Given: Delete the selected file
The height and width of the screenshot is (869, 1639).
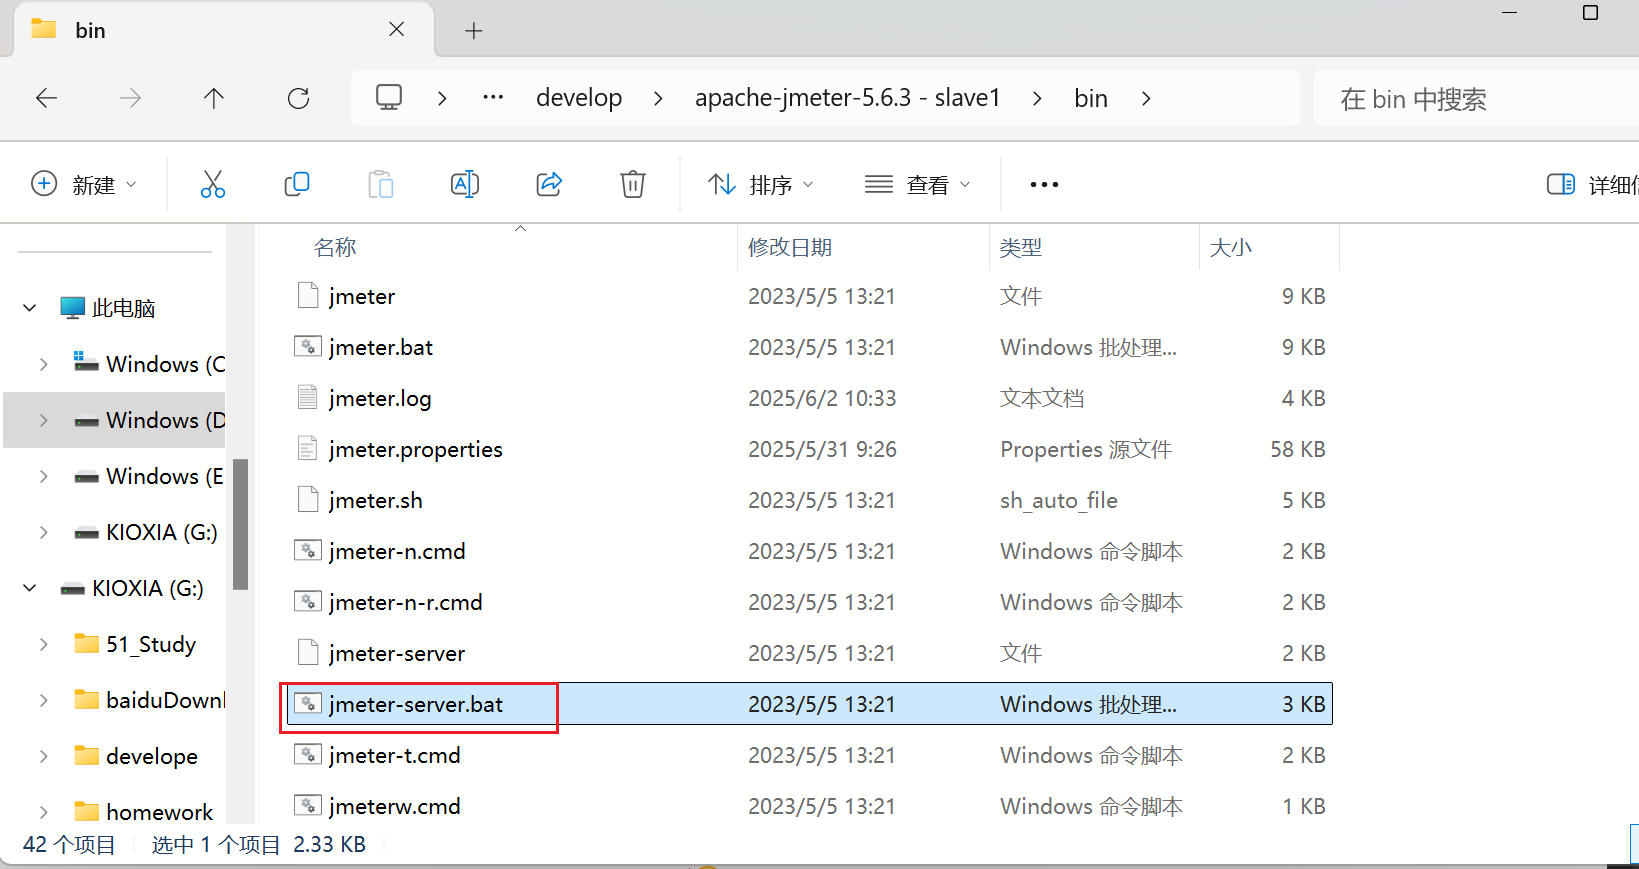Looking at the screenshot, I should click(x=633, y=184).
